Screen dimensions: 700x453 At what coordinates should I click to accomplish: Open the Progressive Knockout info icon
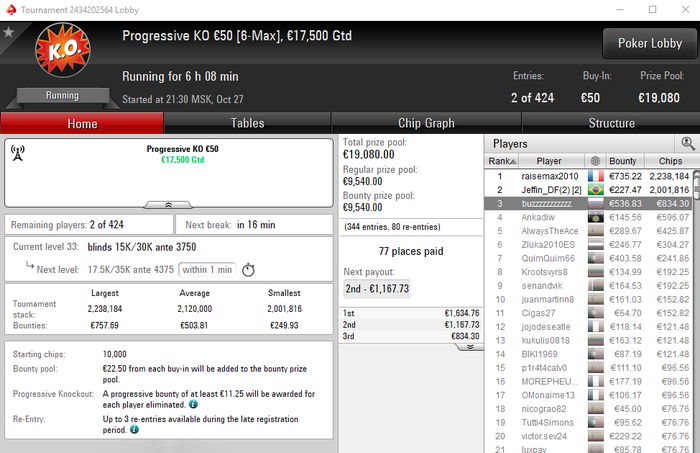(x=193, y=404)
